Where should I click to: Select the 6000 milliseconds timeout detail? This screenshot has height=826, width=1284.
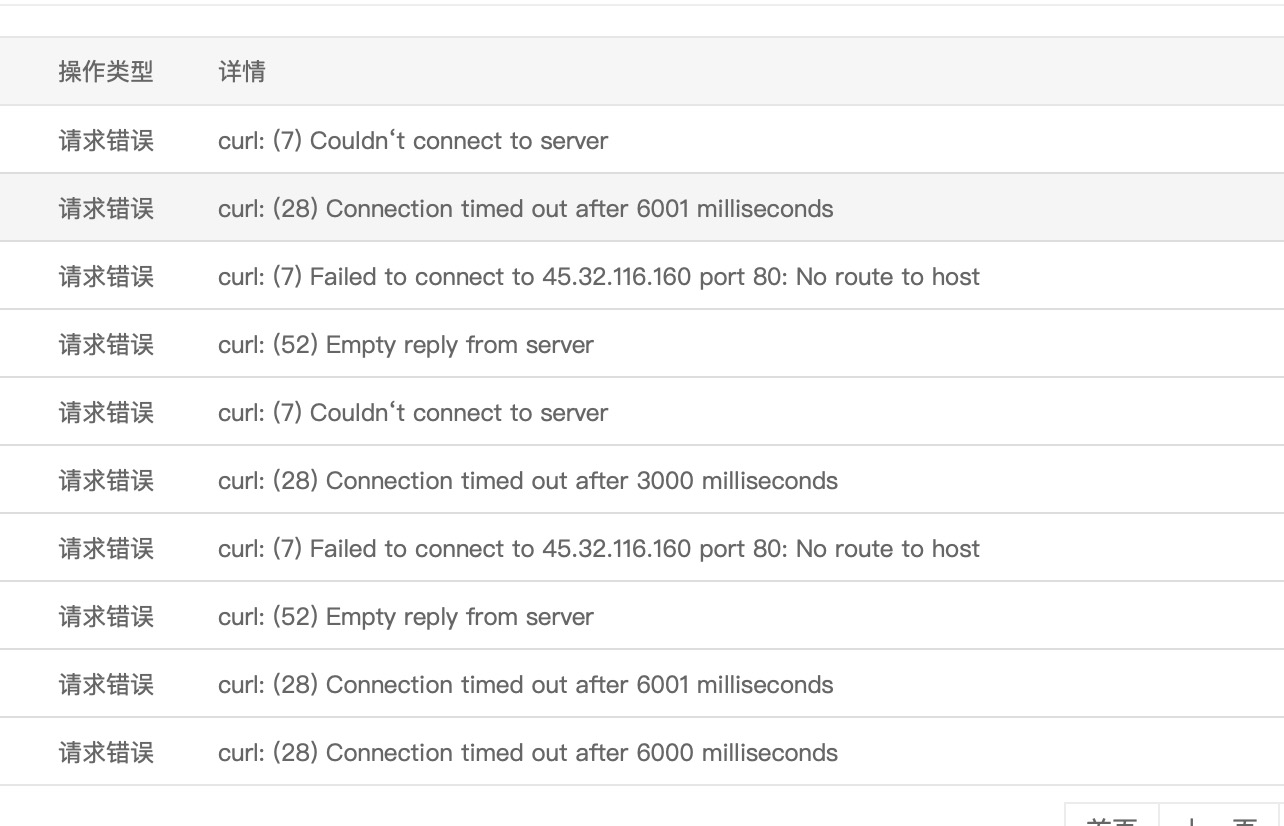click(527, 753)
